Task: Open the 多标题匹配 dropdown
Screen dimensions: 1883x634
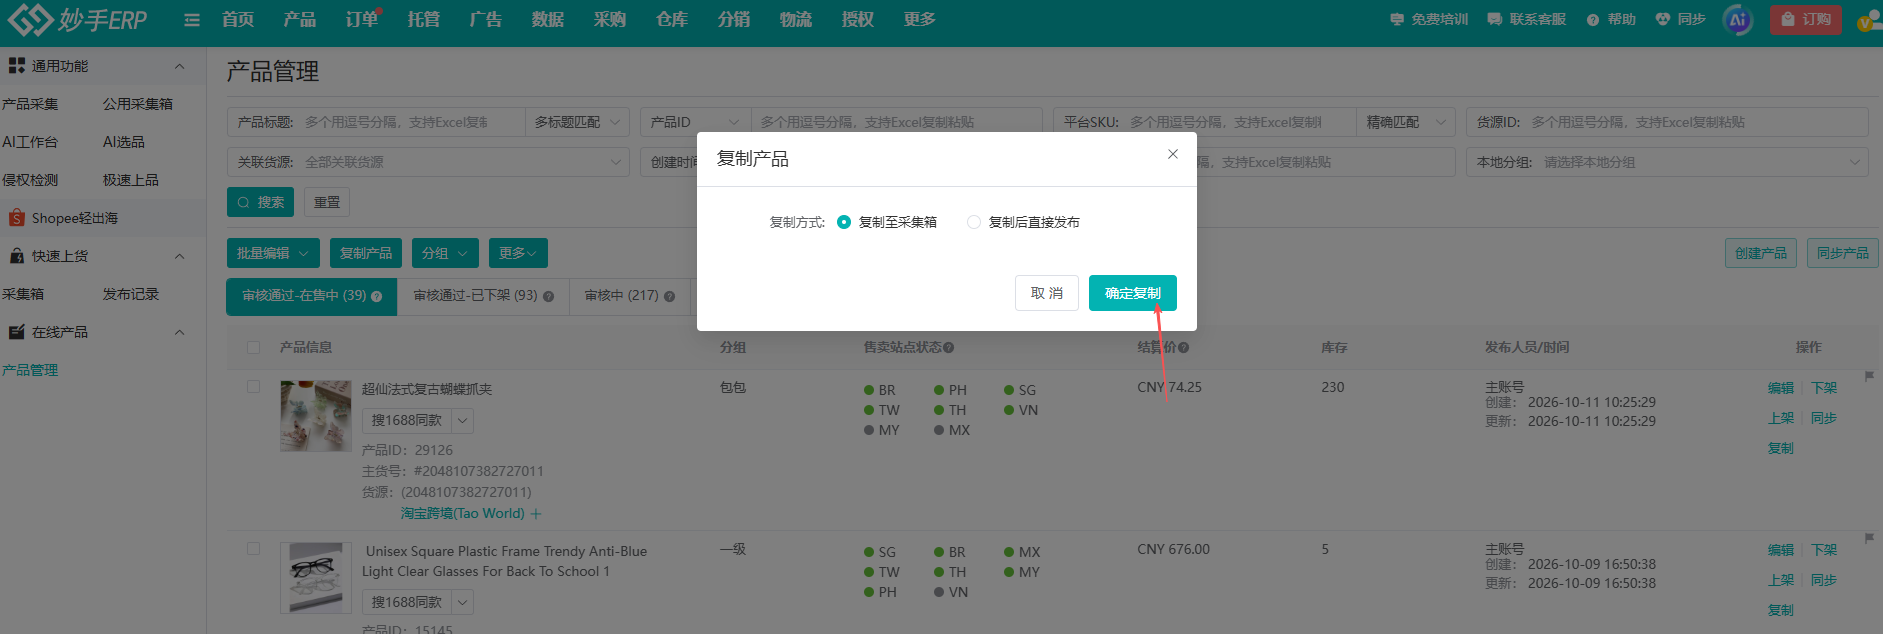Action: pyautogui.click(x=577, y=122)
